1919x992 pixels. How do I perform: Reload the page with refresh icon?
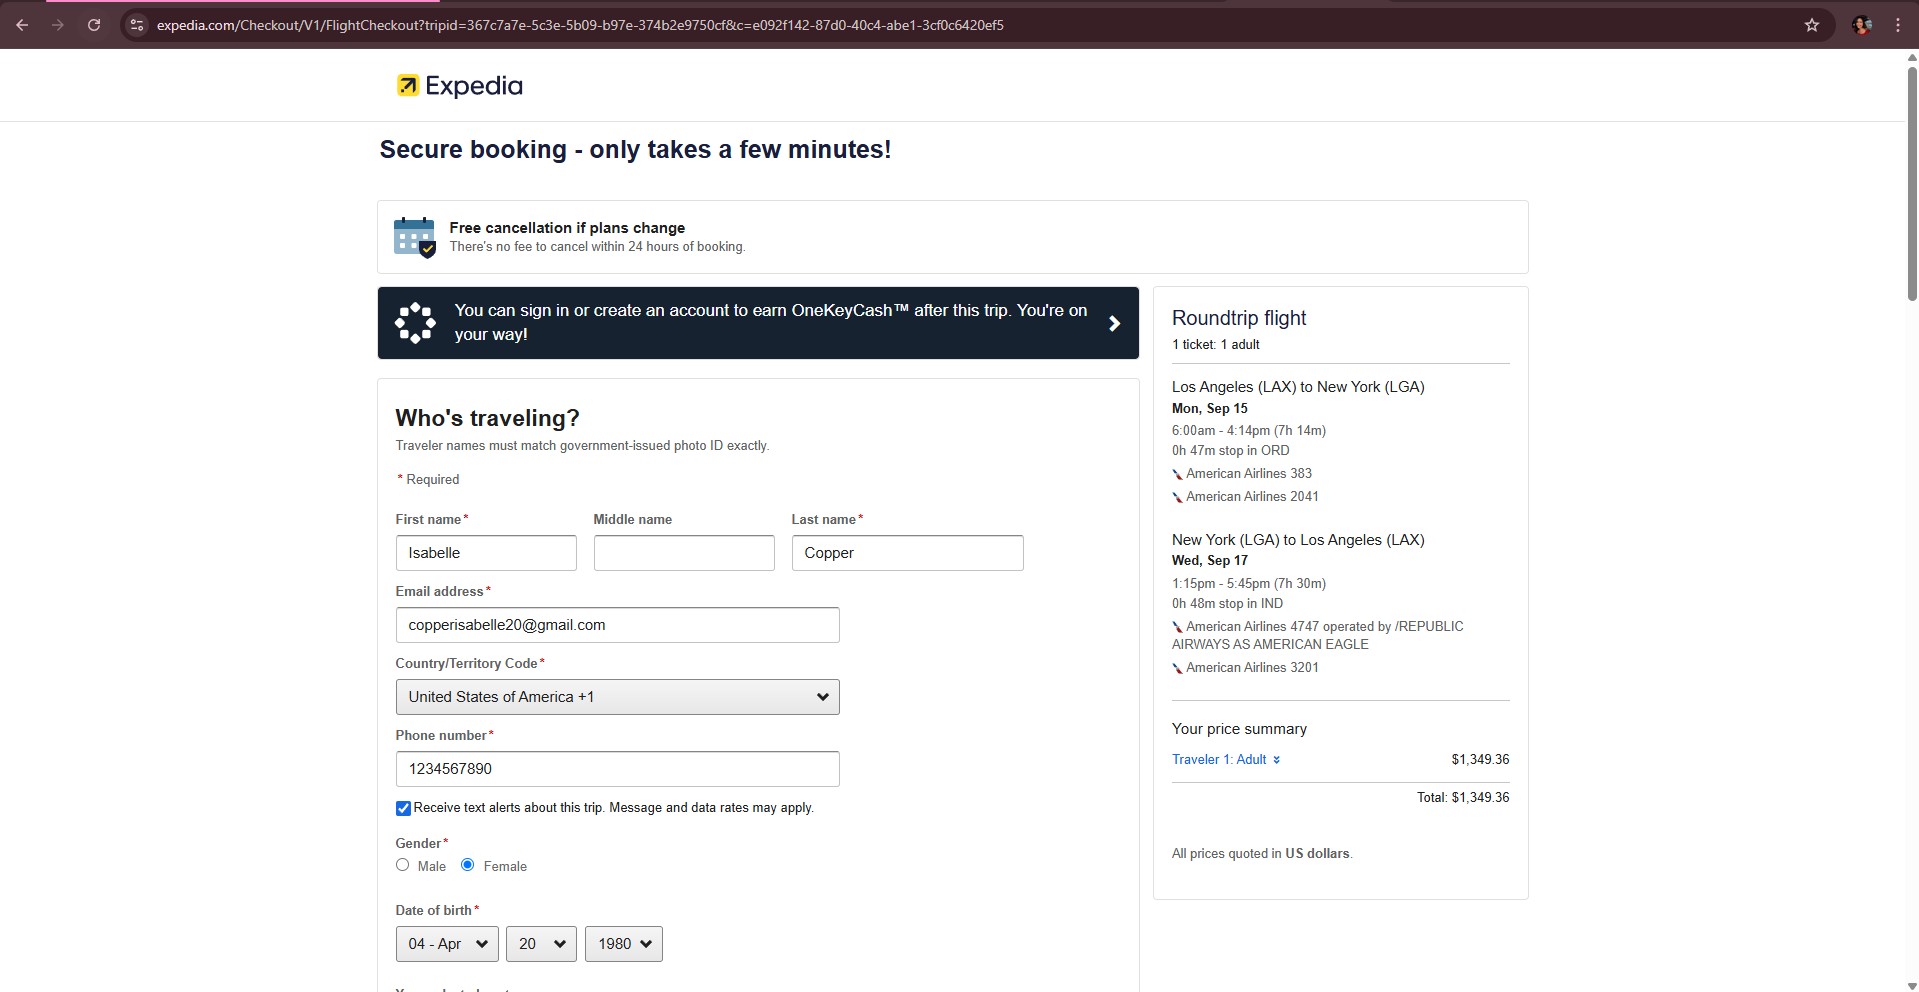pos(94,25)
